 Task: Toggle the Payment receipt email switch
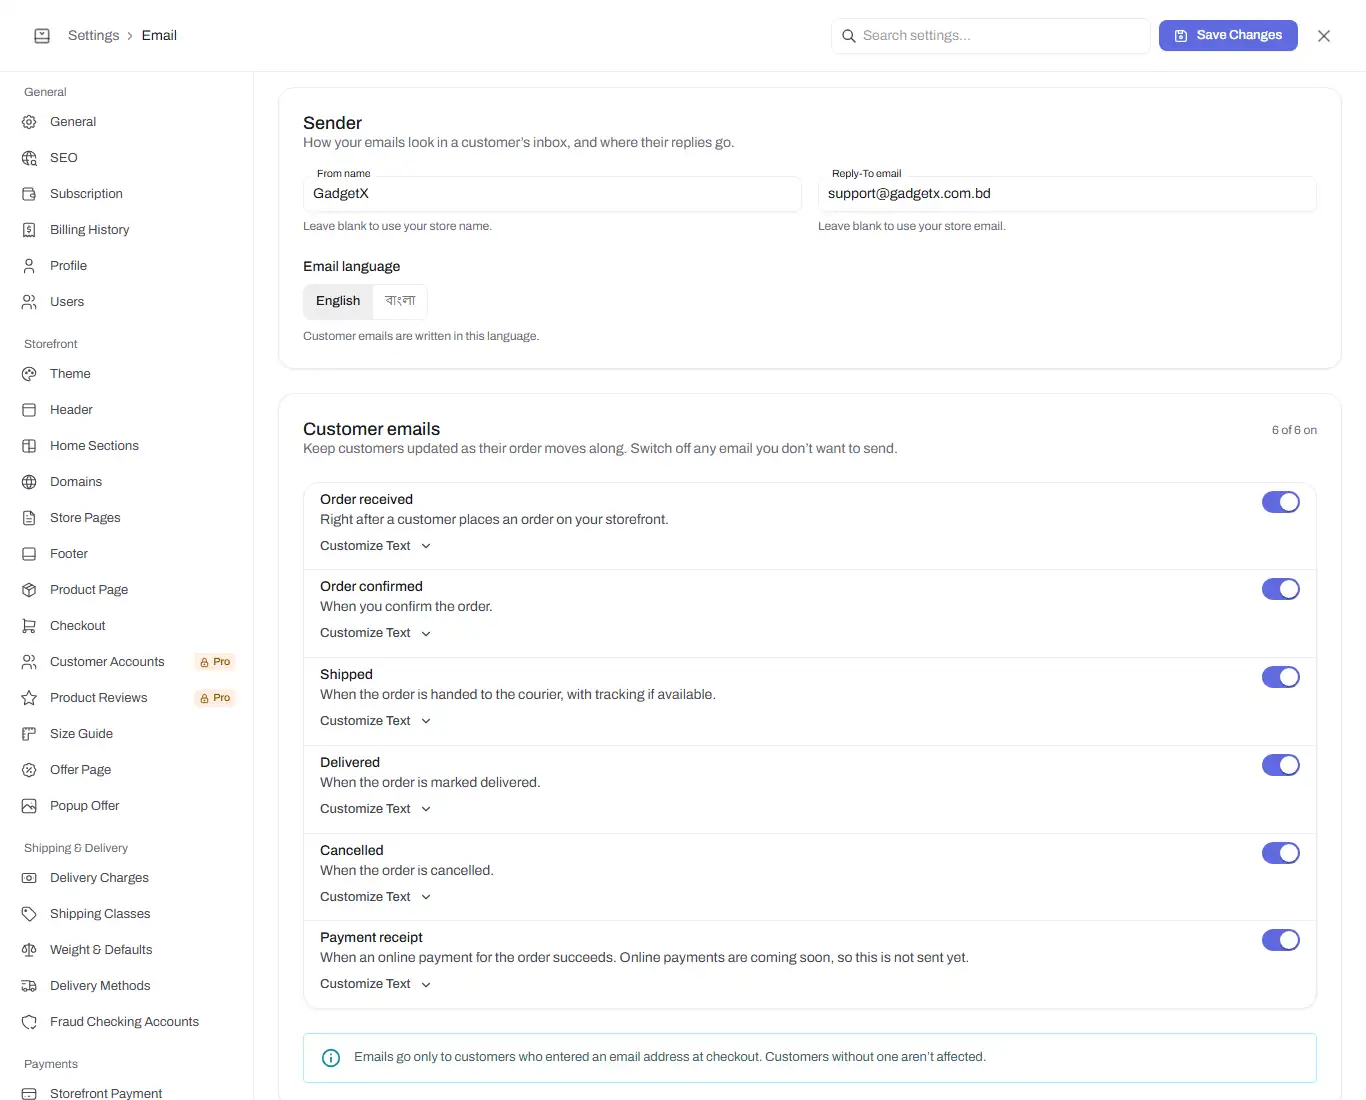tap(1281, 940)
